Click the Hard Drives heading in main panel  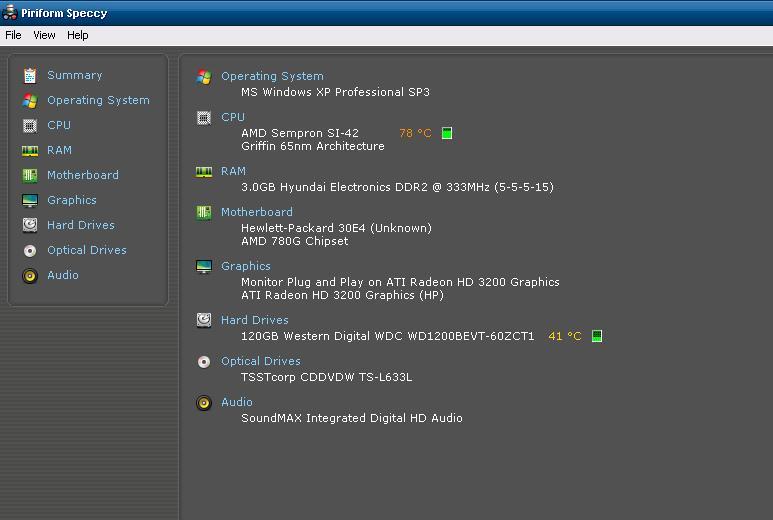point(254,320)
